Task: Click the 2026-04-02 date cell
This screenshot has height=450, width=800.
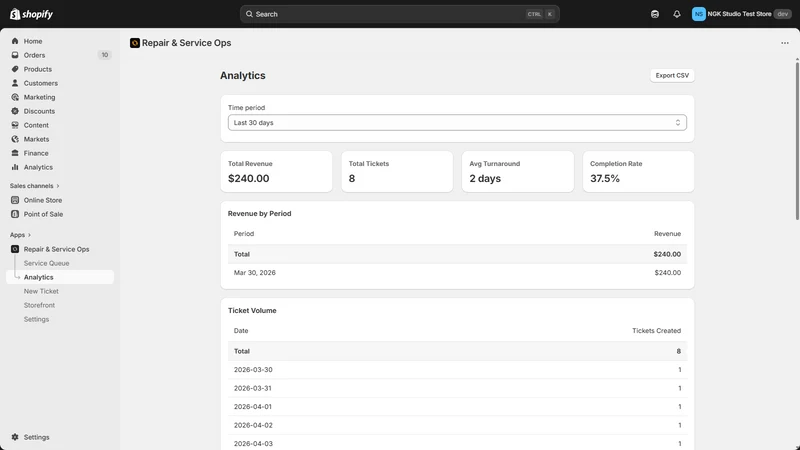Action: point(253,425)
